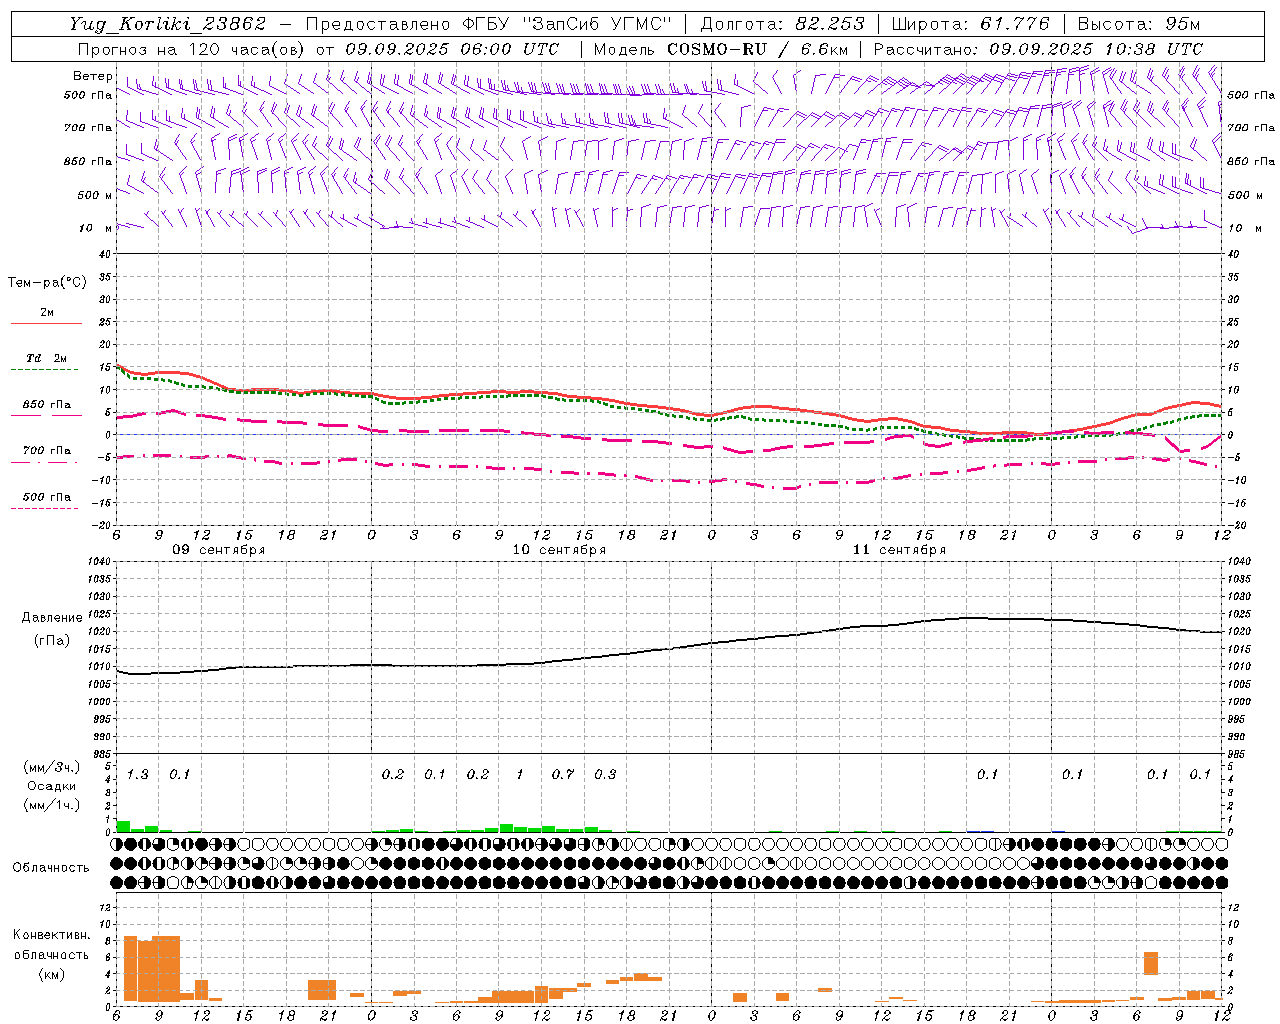1280x1024 pixels.
Task: Click the '500 гПа' temperature legend label
Action: 47,497
